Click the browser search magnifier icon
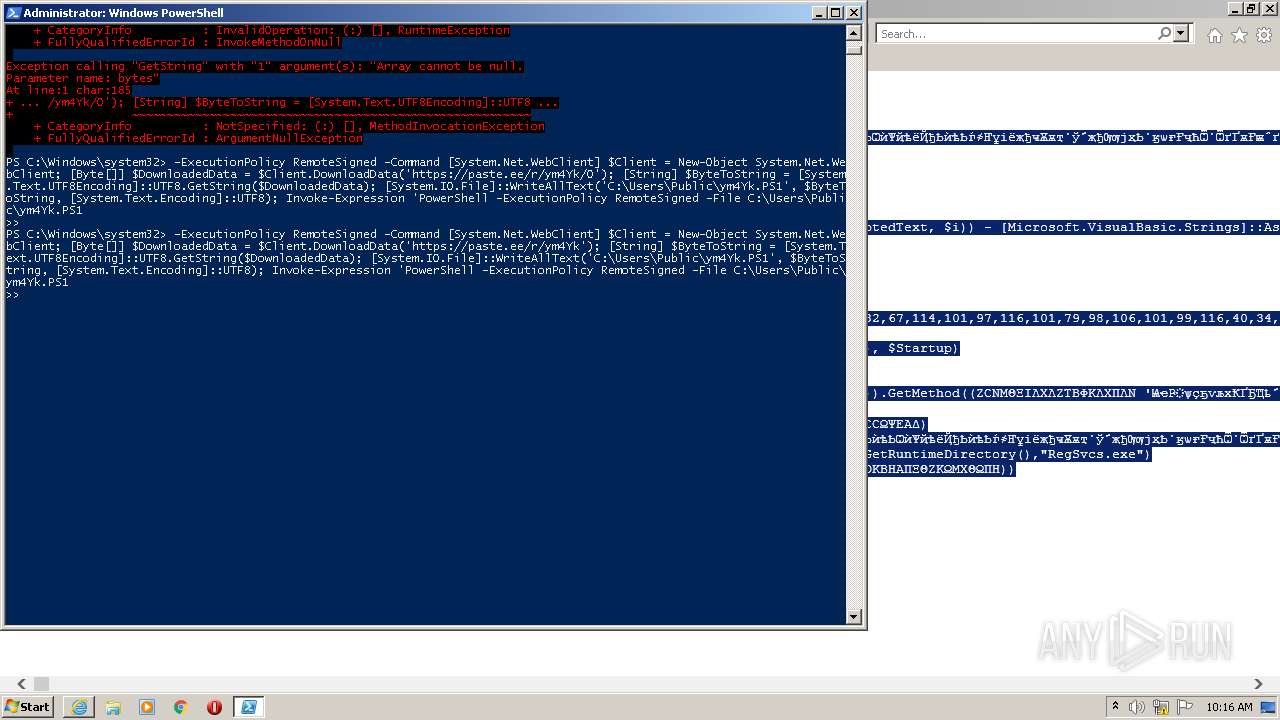The width and height of the screenshot is (1280, 720). [x=1164, y=34]
